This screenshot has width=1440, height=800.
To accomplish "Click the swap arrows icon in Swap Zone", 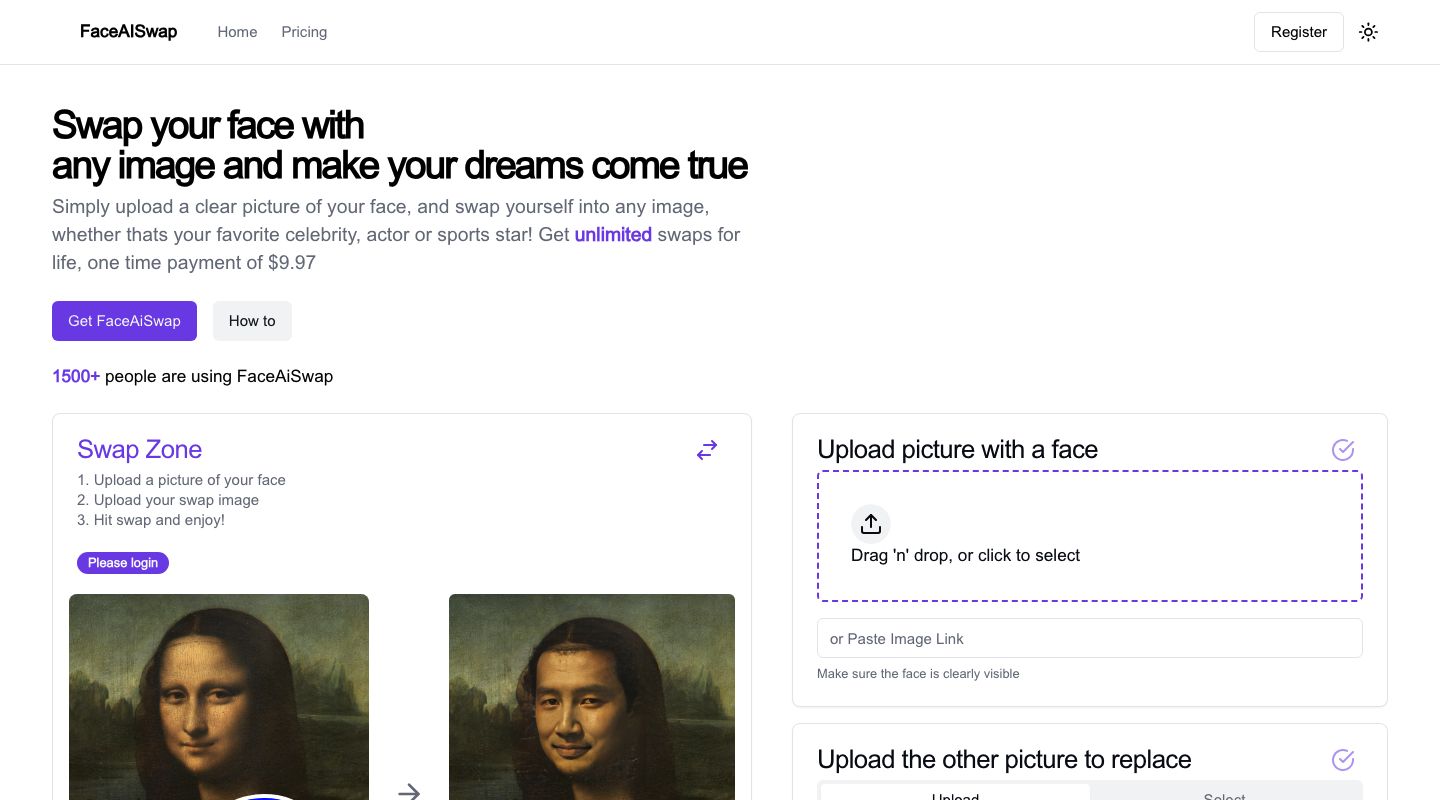I will 707,450.
